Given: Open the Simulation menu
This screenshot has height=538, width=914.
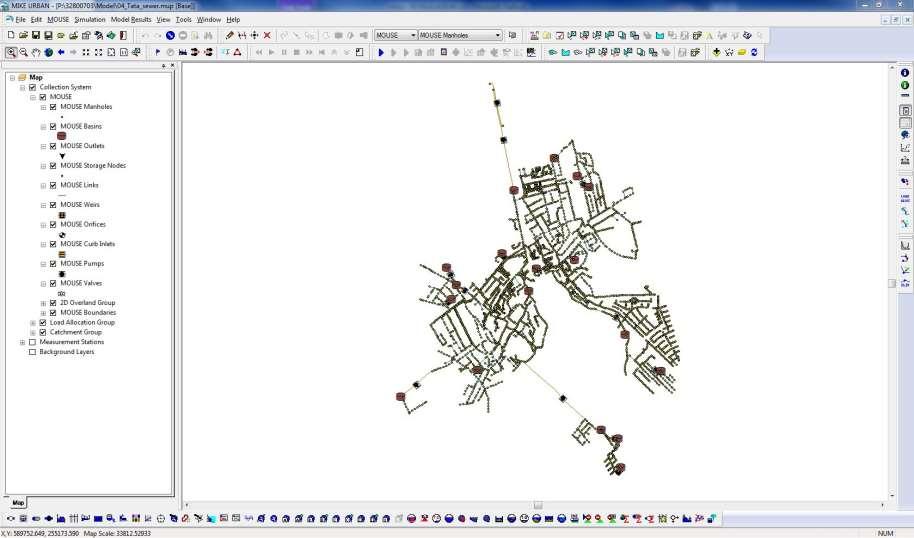Looking at the screenshot, I should point(90,20).
